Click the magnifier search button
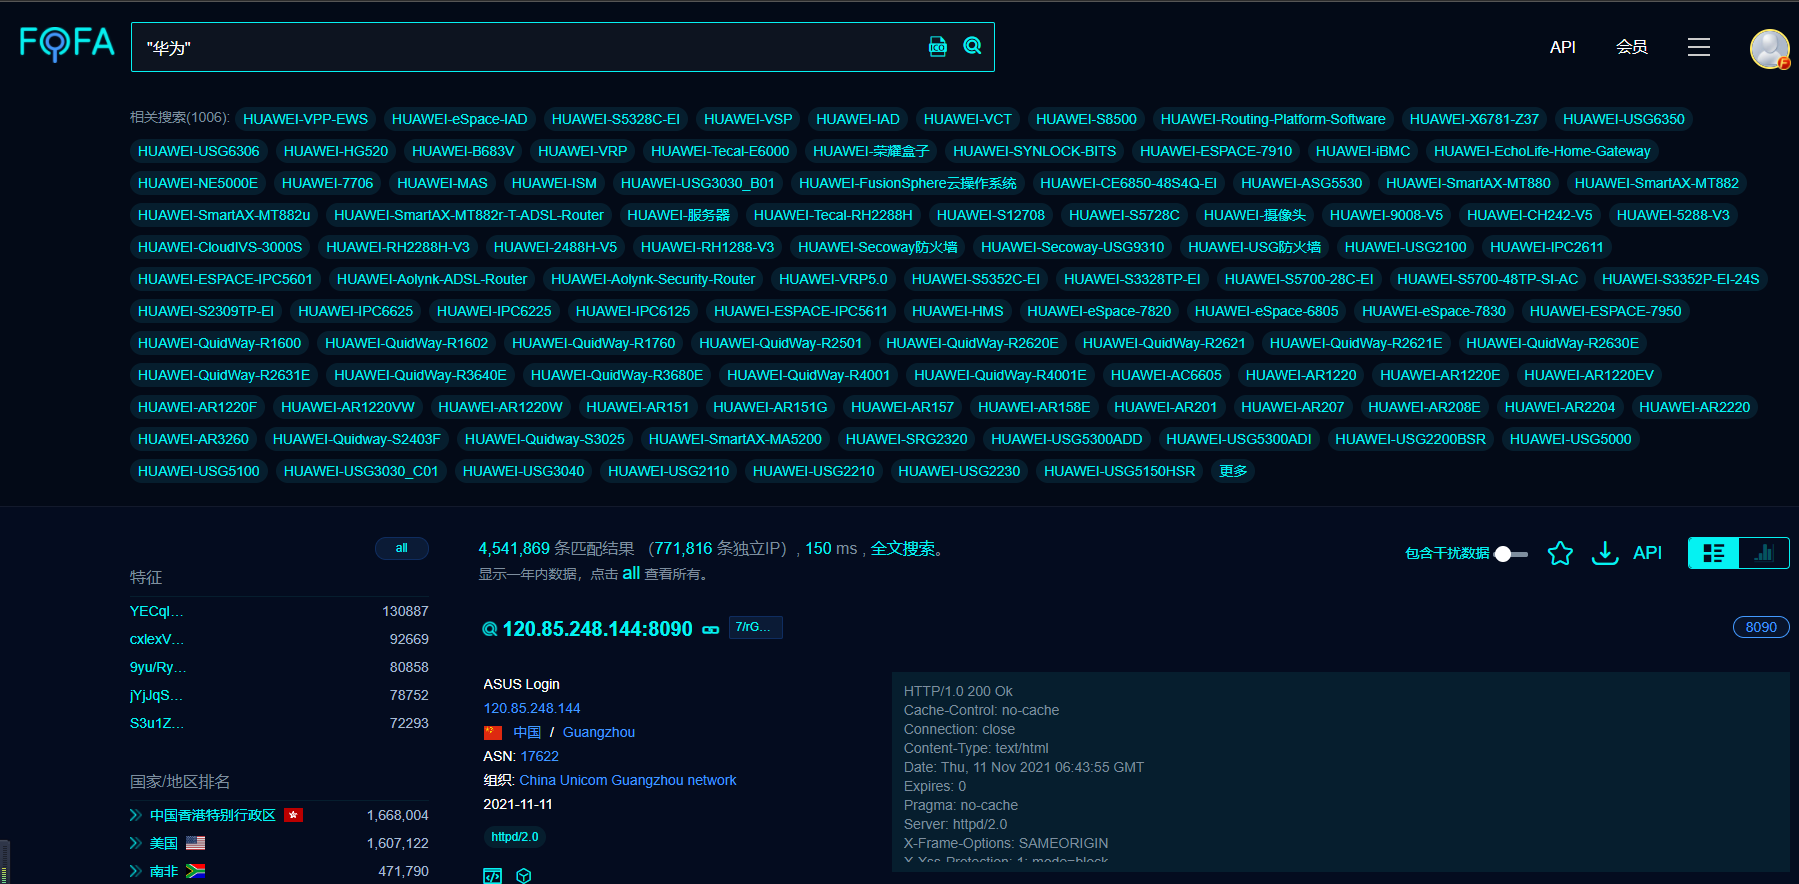The width and height of the screenshot is (1799, 884). click(972, 46)
